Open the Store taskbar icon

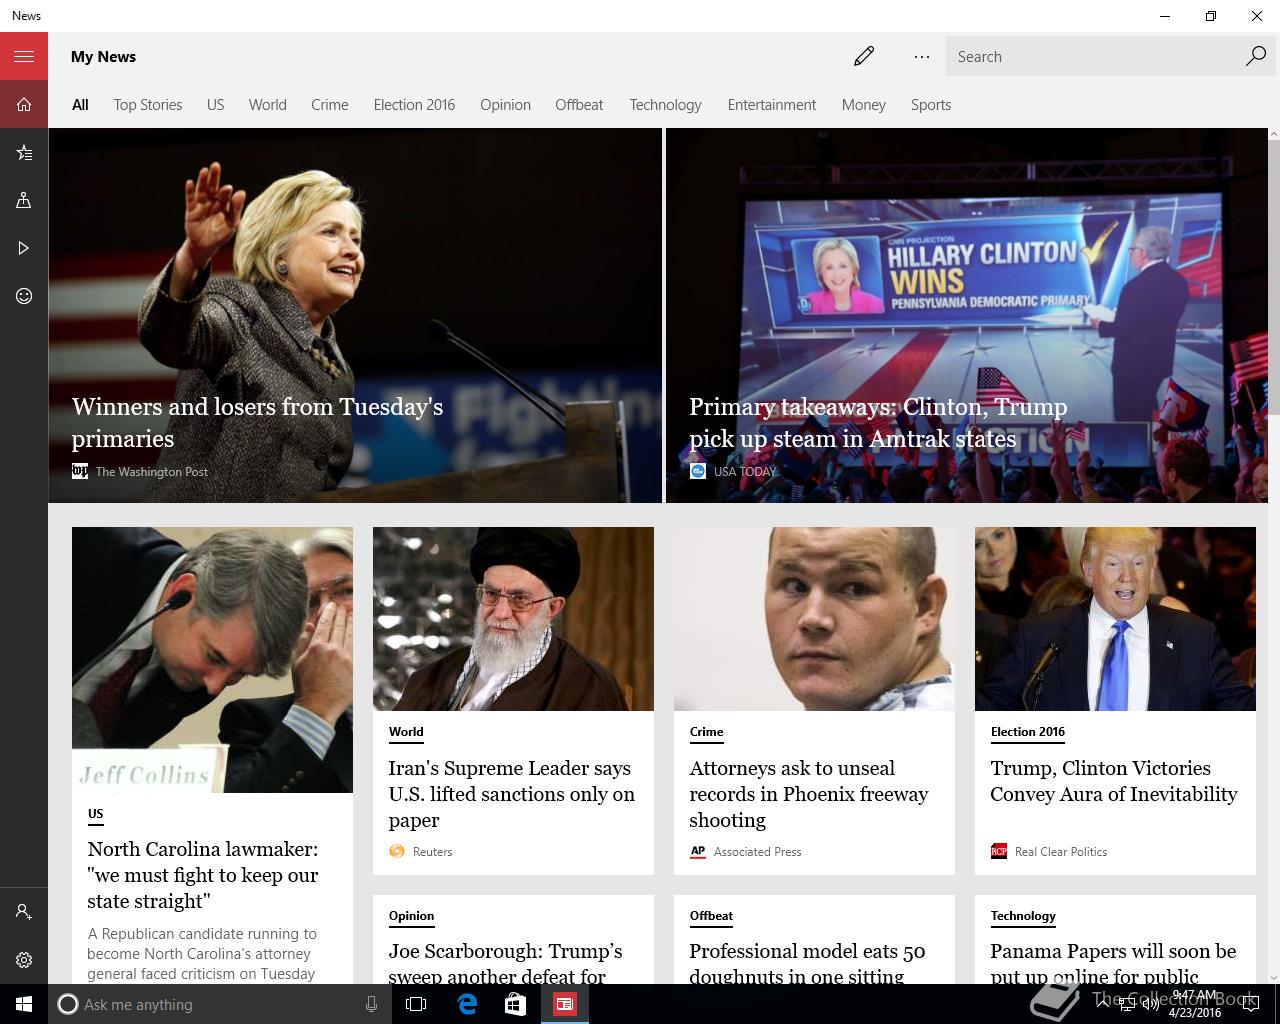515,1004
